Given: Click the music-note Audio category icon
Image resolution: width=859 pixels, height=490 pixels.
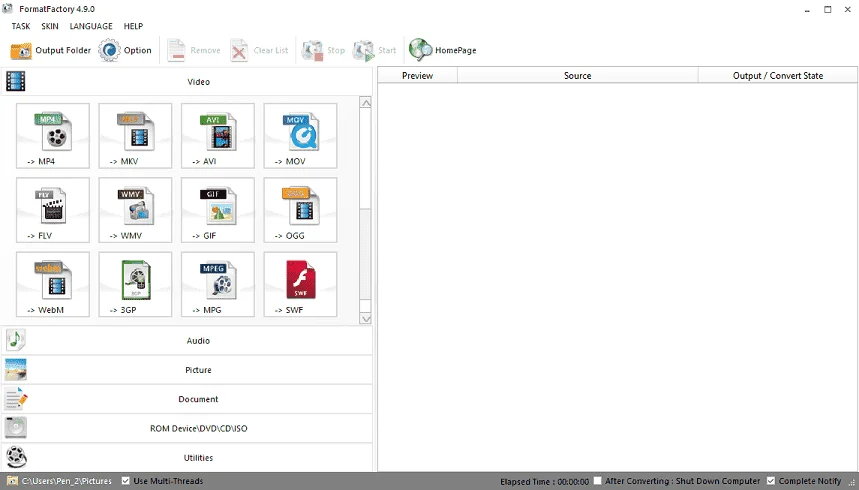Looking at the screenshot, I should pyautogui.click(x=15, y=340).
